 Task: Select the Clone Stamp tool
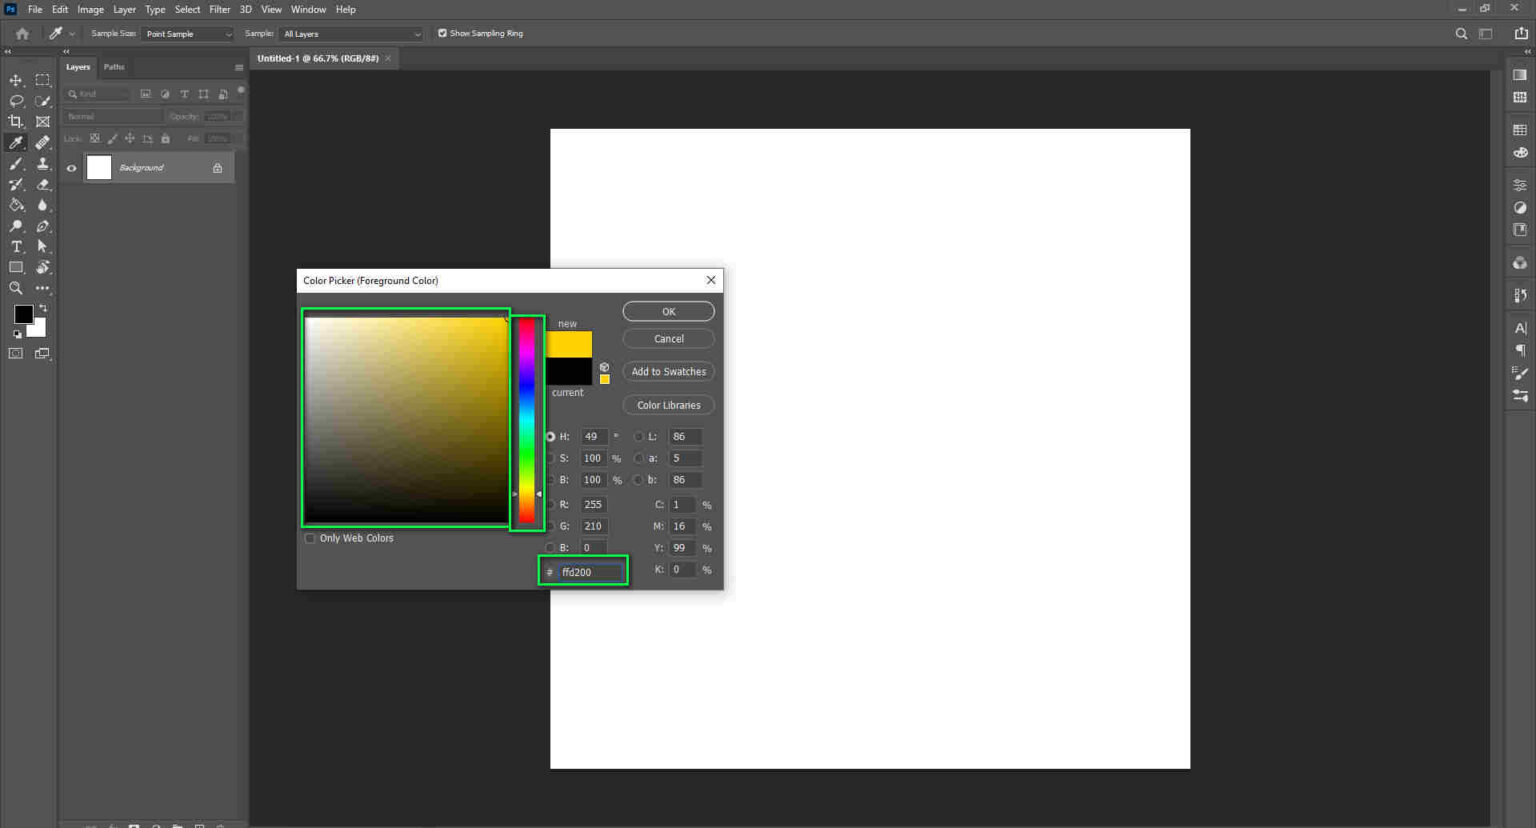[x=42, y=163]
